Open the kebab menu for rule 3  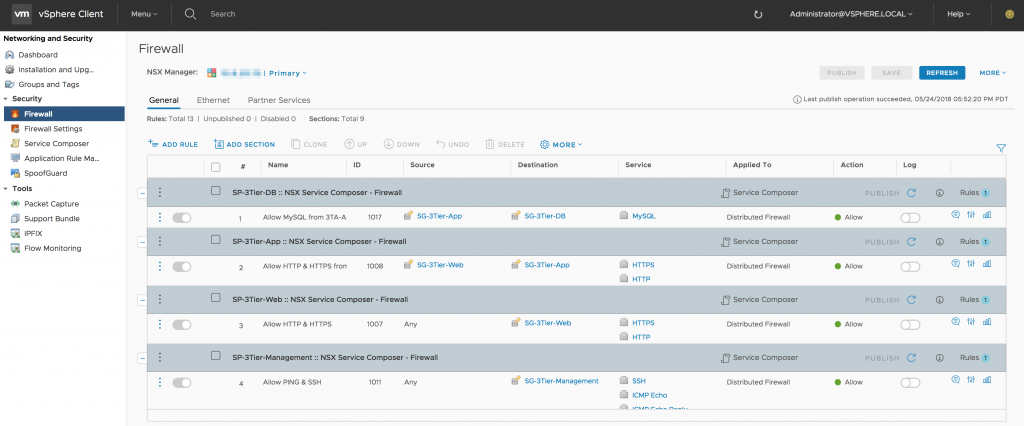159,324
